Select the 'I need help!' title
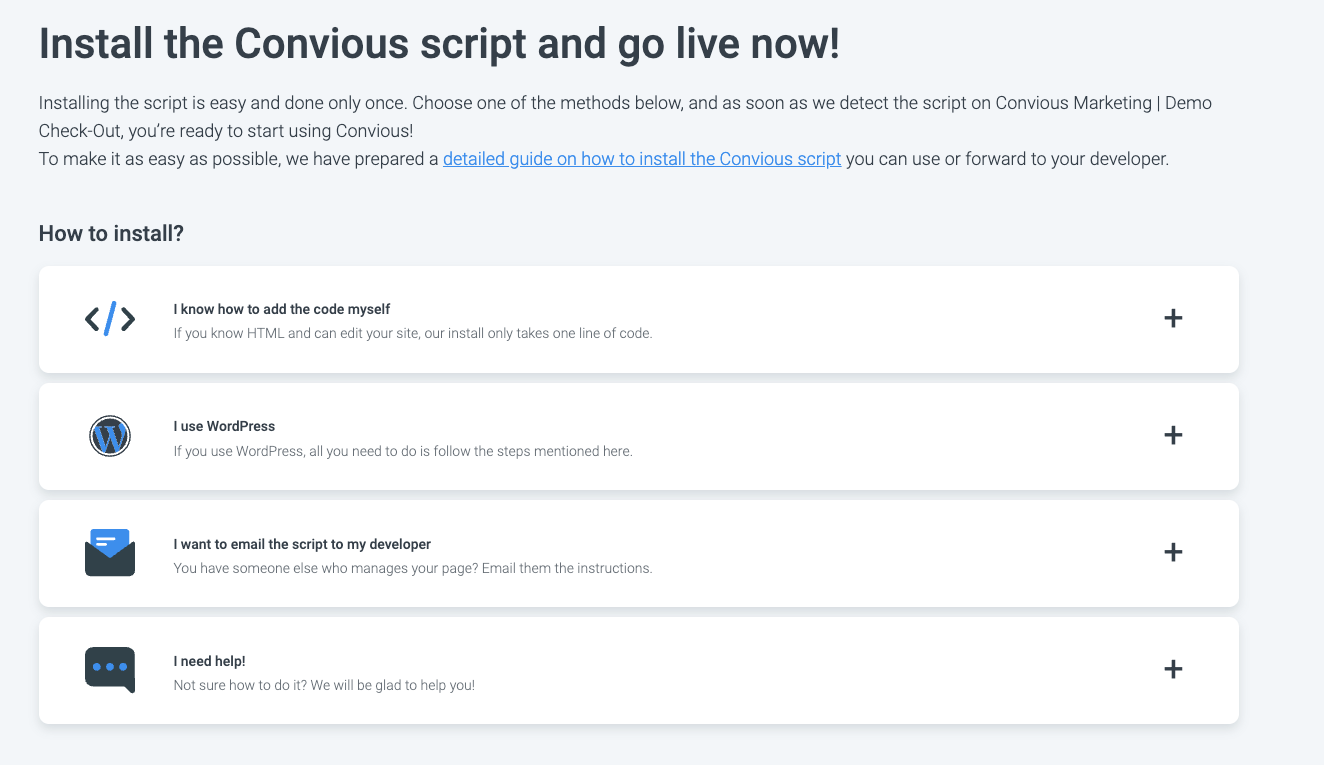 click(209, 662)
